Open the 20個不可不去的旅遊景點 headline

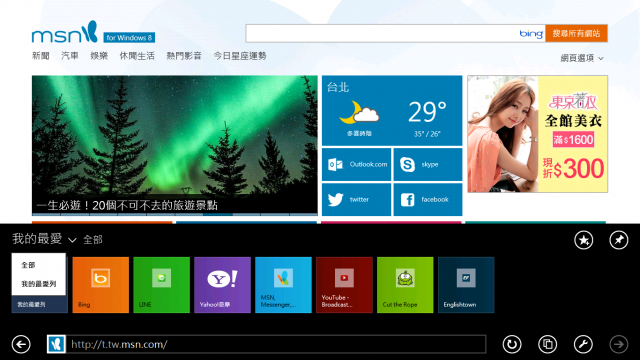tap(127, 205)
